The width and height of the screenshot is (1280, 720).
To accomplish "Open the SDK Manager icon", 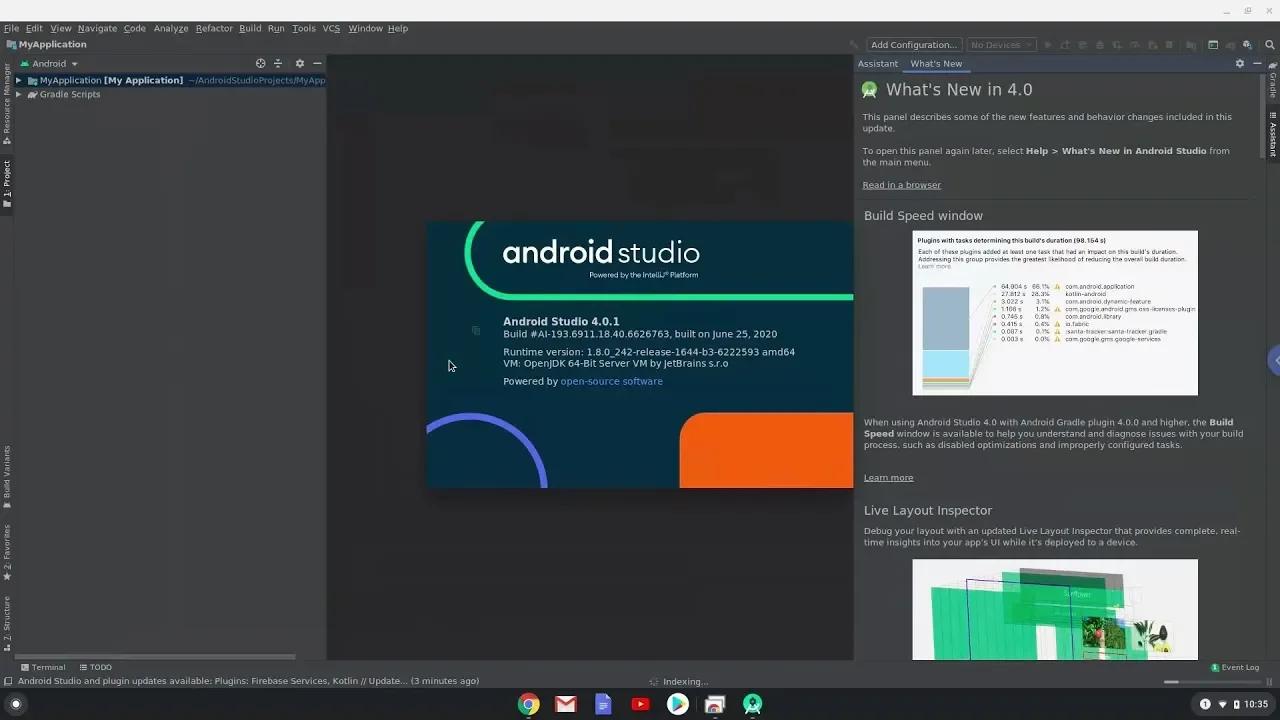I will (1247, 45).
